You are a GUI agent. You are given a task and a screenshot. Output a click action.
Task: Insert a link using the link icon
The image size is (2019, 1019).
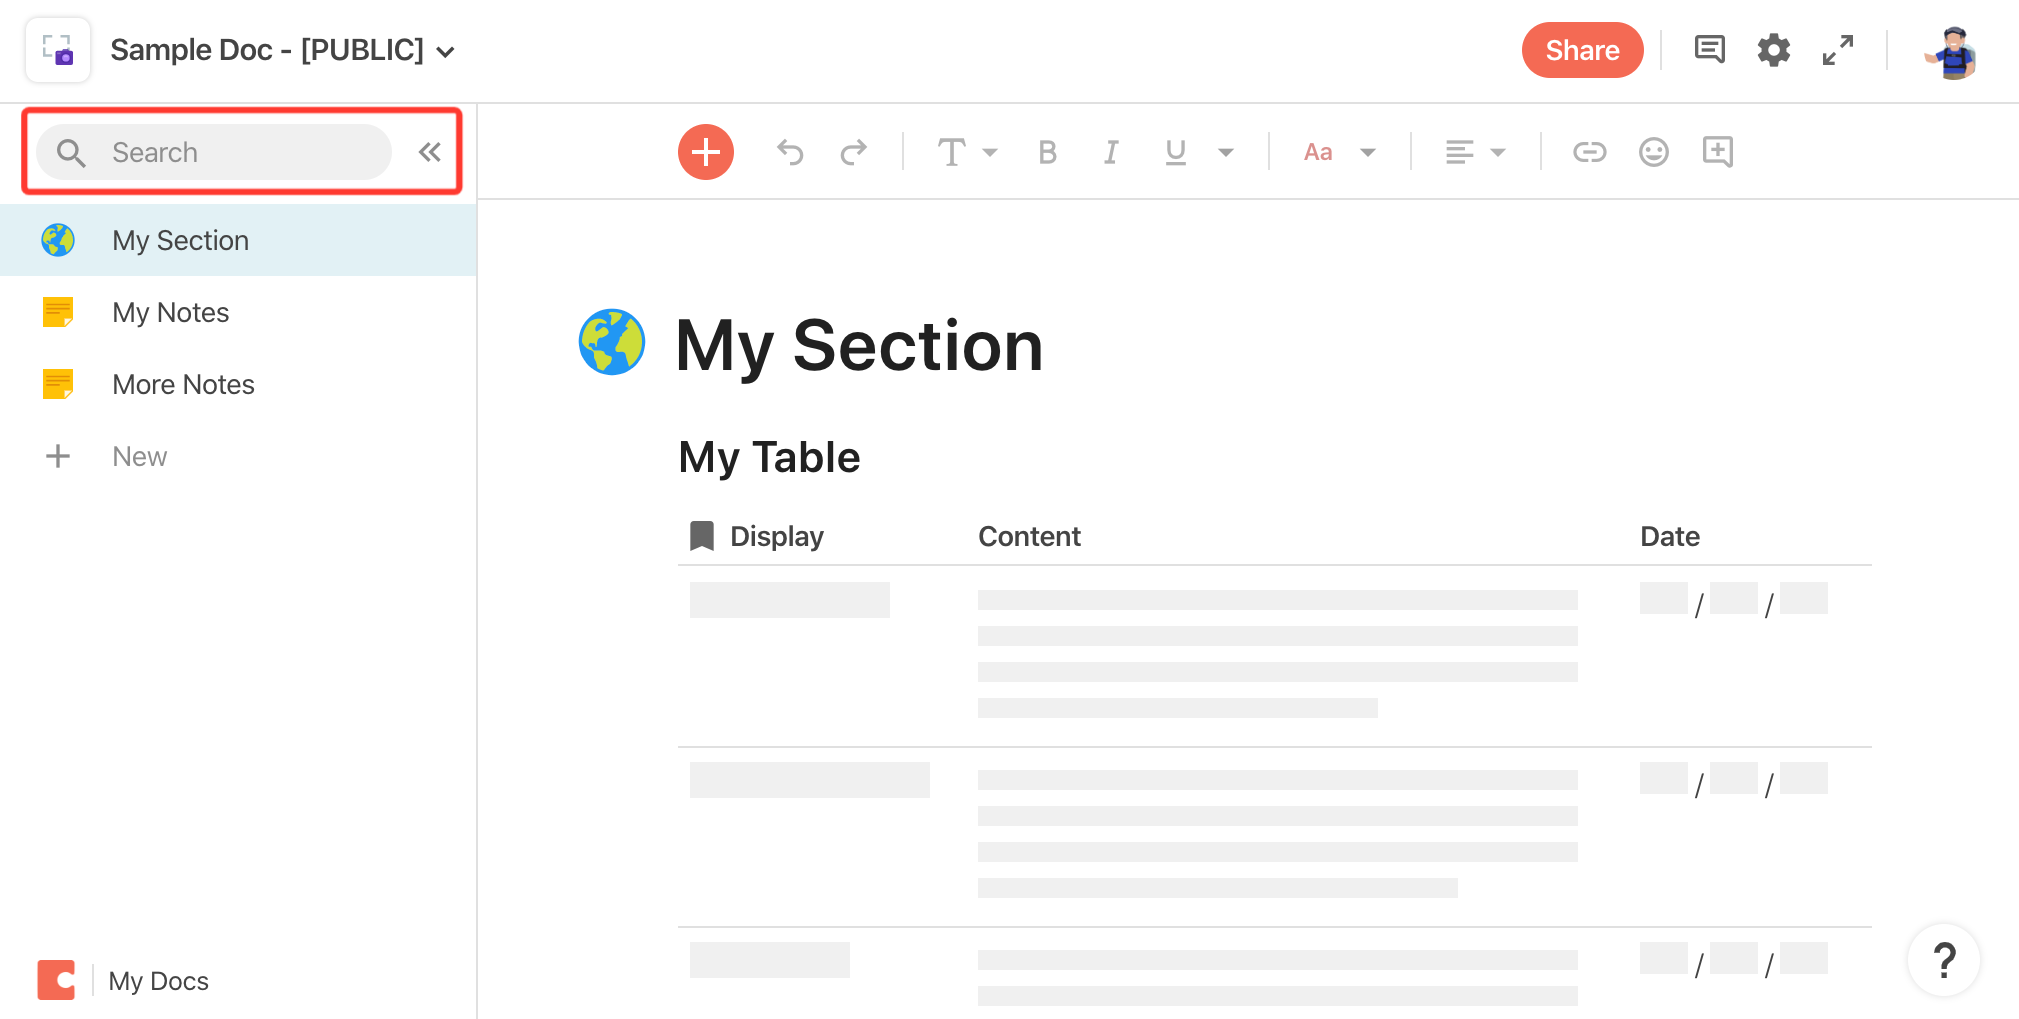(1589, 152)
